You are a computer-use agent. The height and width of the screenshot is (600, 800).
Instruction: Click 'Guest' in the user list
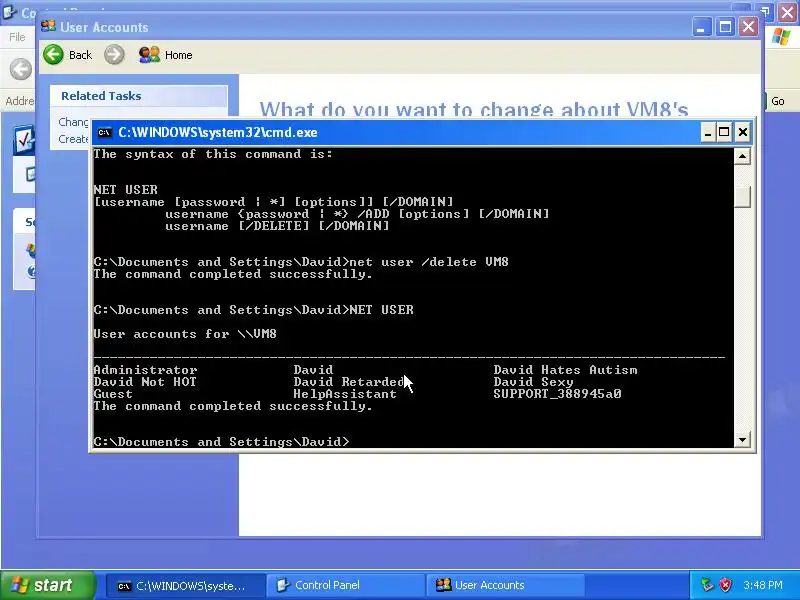[x=113, y=394]
